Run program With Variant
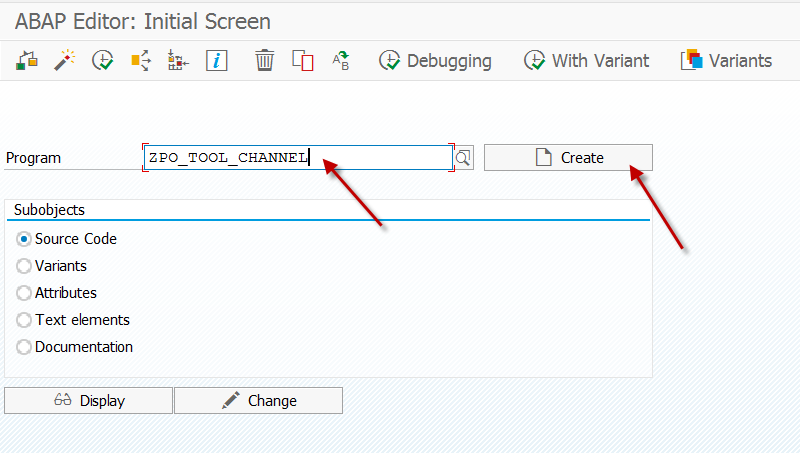 pos(587,61)
